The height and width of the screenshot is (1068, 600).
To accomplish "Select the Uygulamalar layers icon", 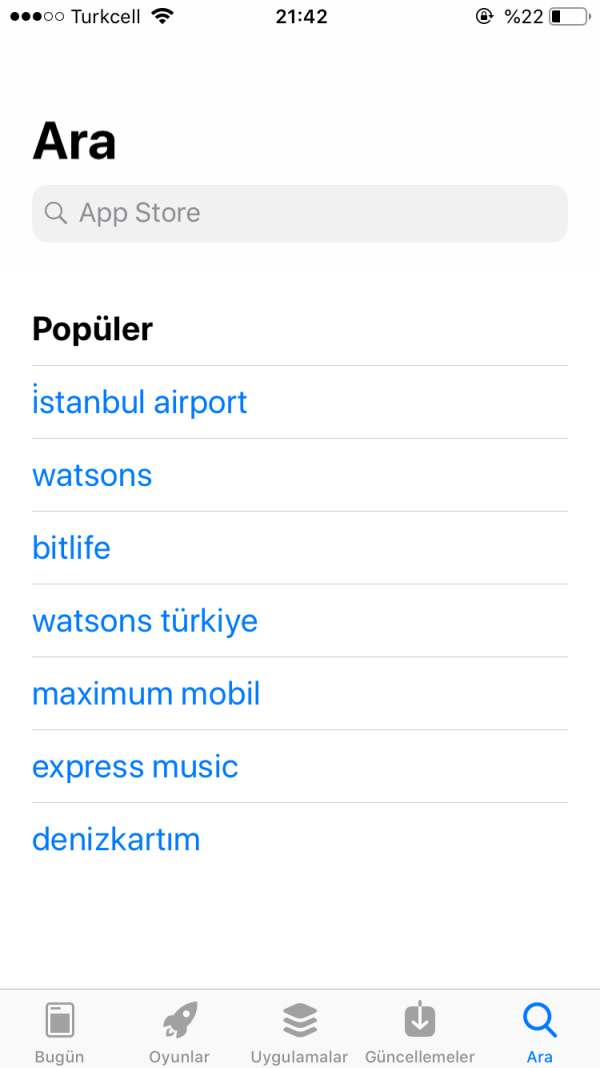I will (300, 1020).
